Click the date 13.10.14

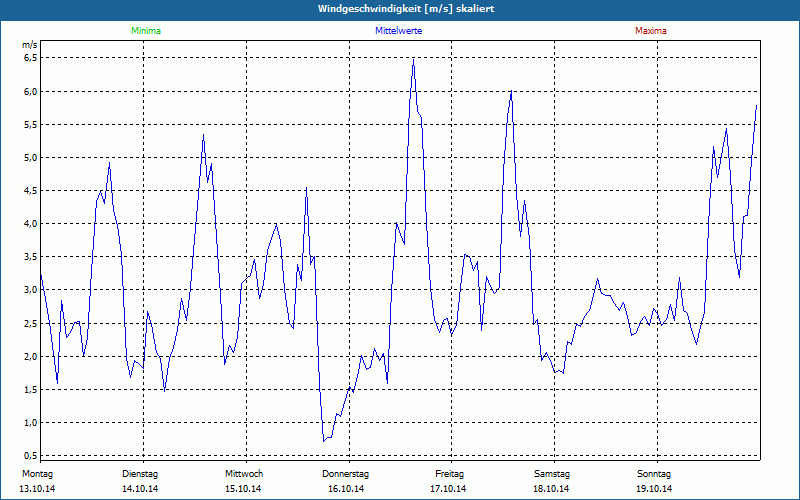[x=37, y=489]
